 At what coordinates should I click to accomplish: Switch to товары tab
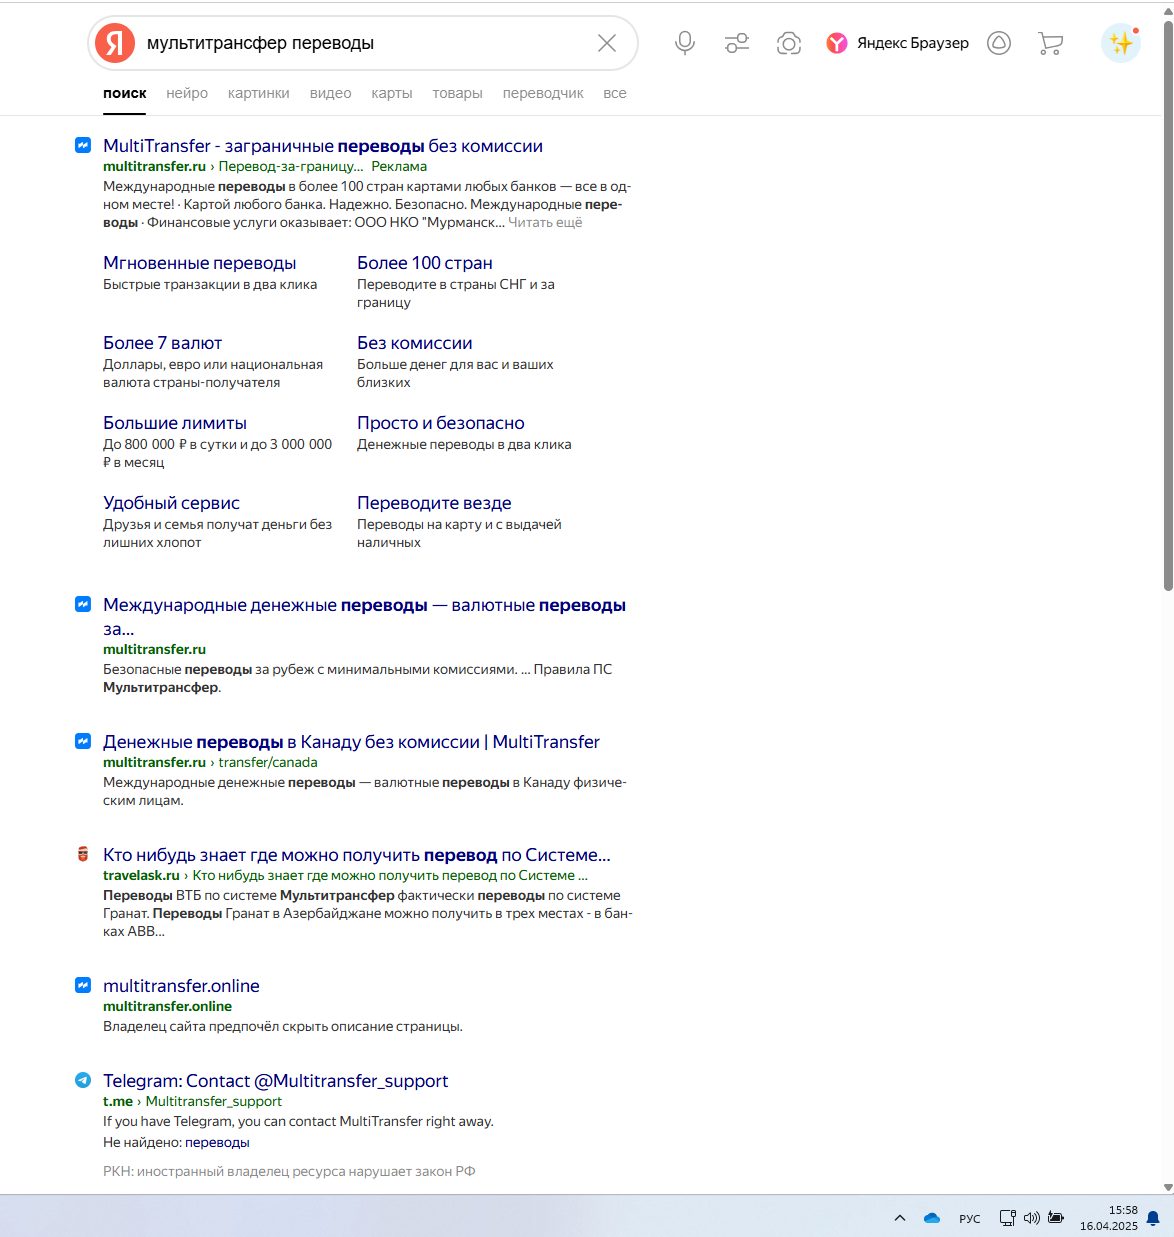pyautogui.click(x=458, y=93)
